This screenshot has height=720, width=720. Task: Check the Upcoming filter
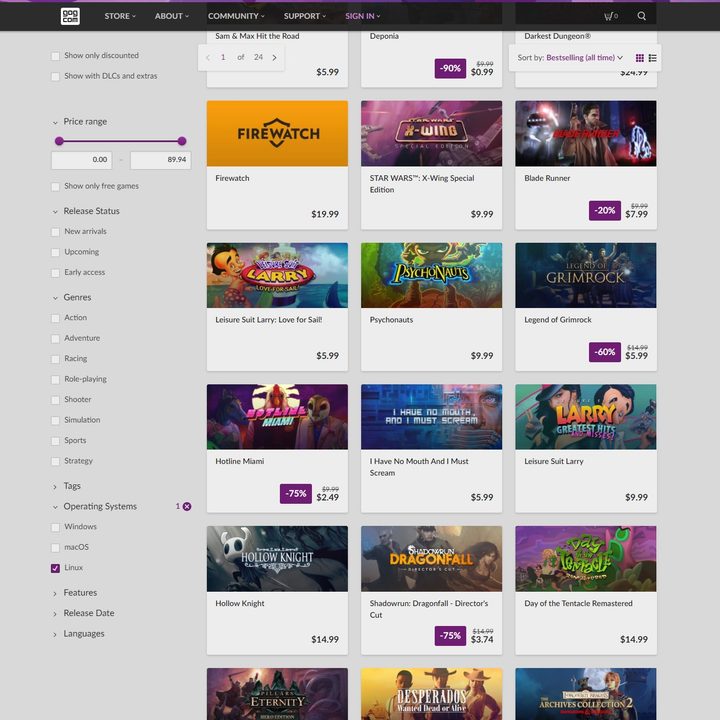tap(55, 252)
